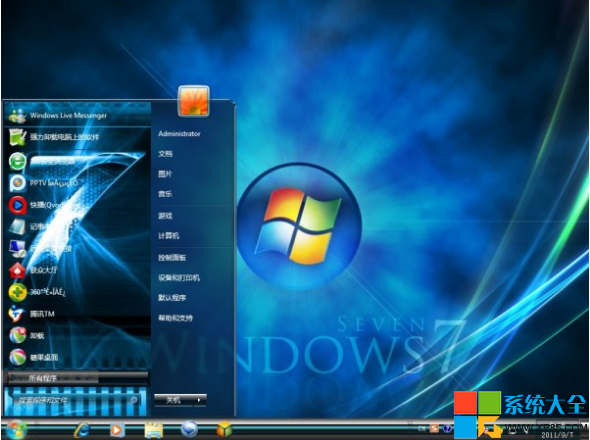This screenshot has width=590, height=440.
Task: Open Windows Media Player taskbar icon
Action: 116,429
